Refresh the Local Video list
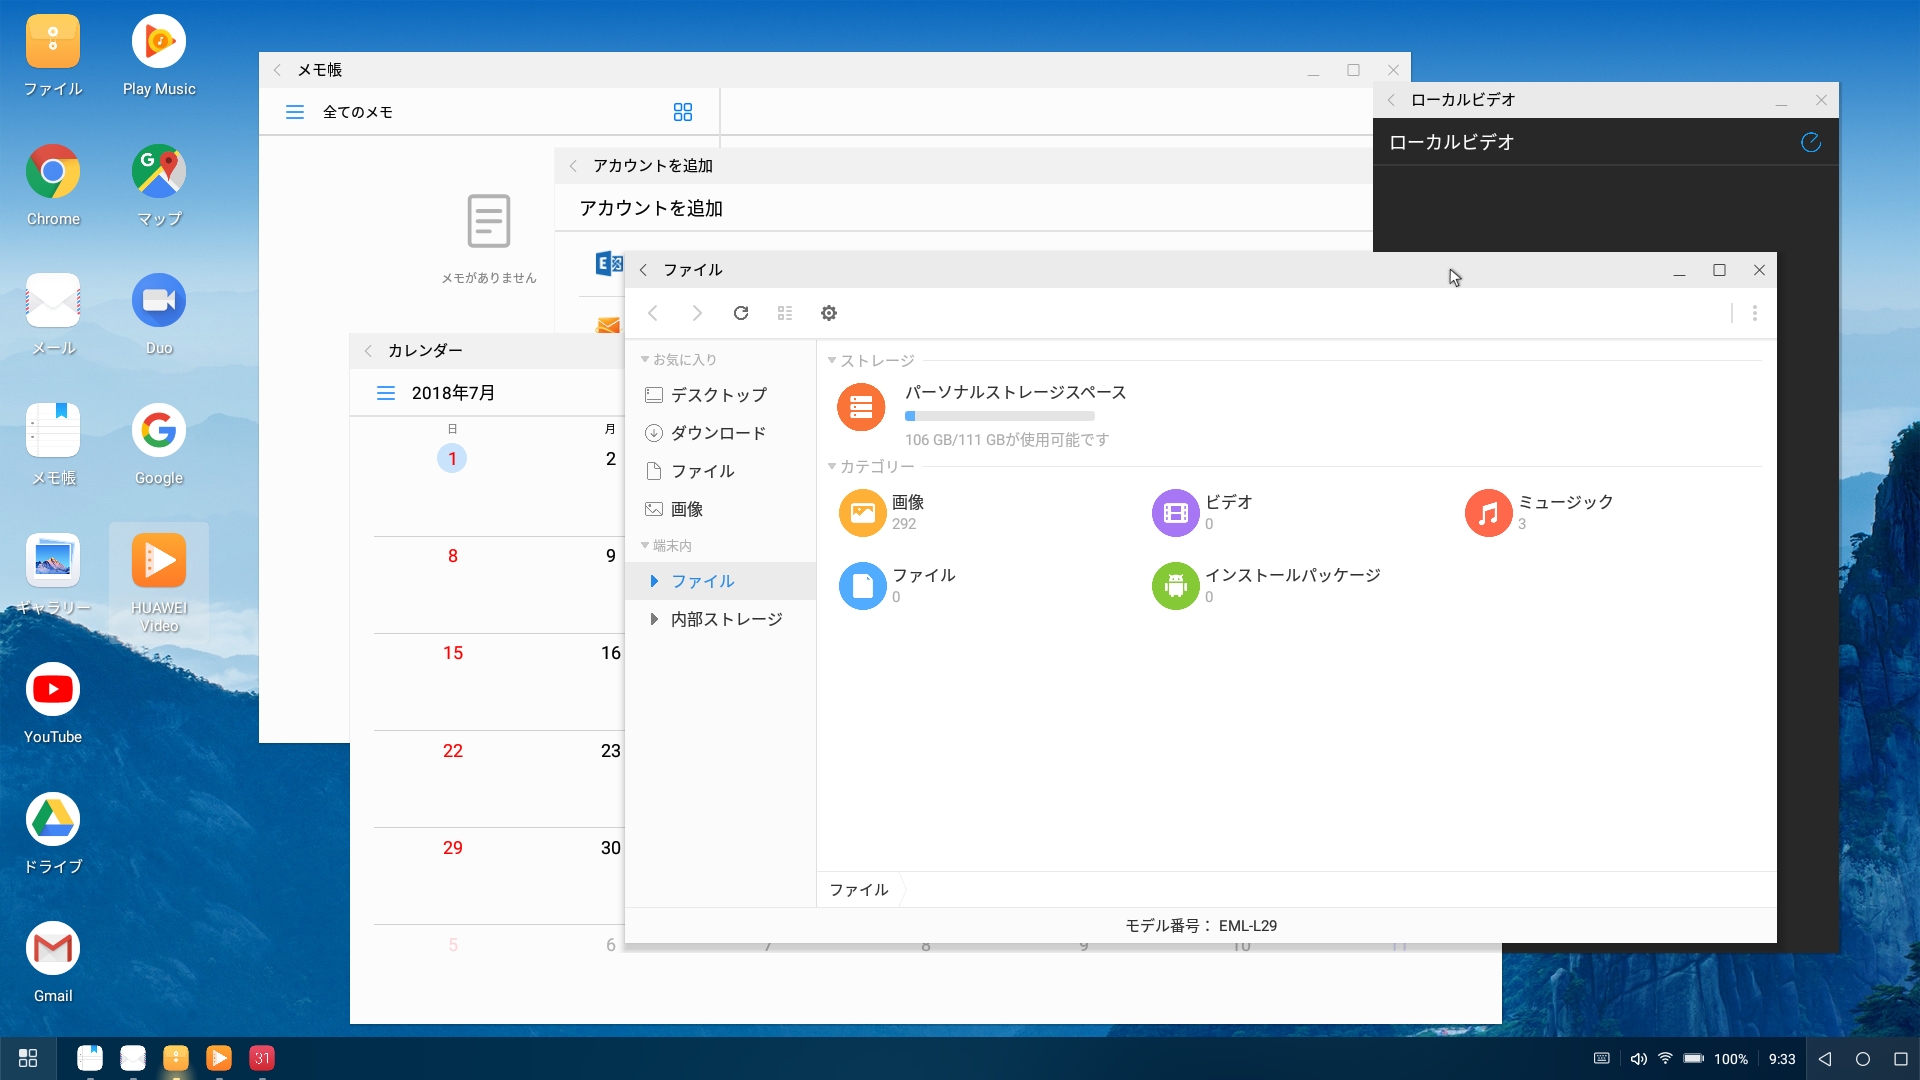Image resolution: width=1920 pixels, height=1080 pixels. click(1810, 142)
